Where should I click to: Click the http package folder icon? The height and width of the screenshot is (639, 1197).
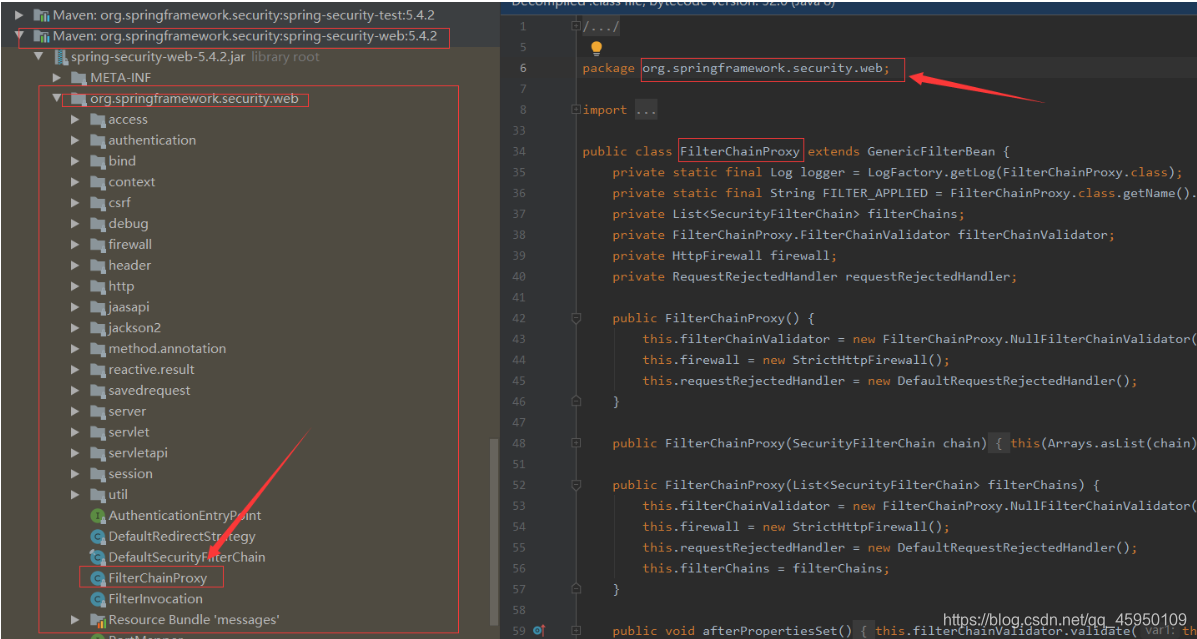click(97, 286)
